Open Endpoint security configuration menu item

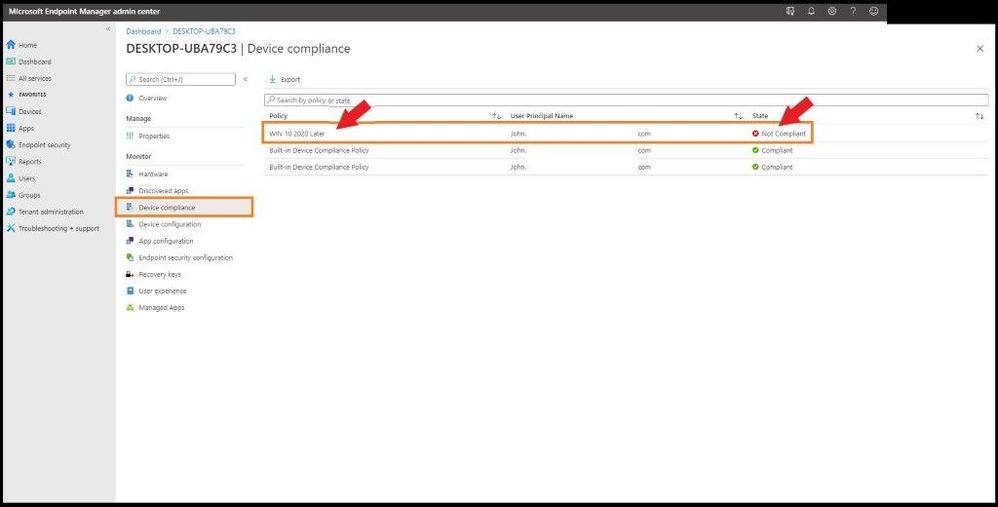click(185, 258)
